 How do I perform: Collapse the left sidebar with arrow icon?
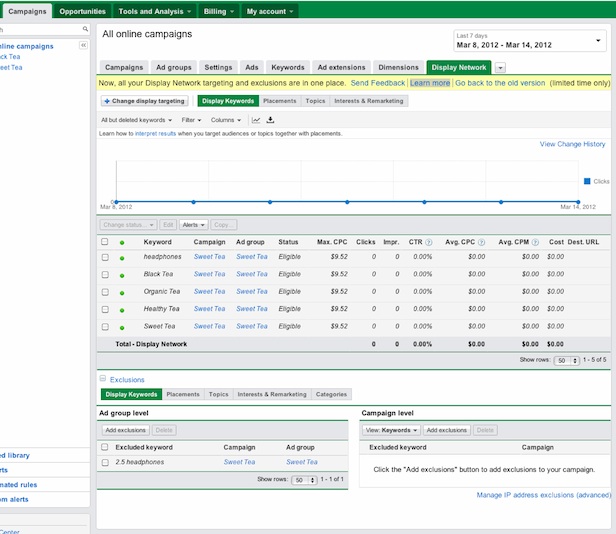click(x=84, y=46)
